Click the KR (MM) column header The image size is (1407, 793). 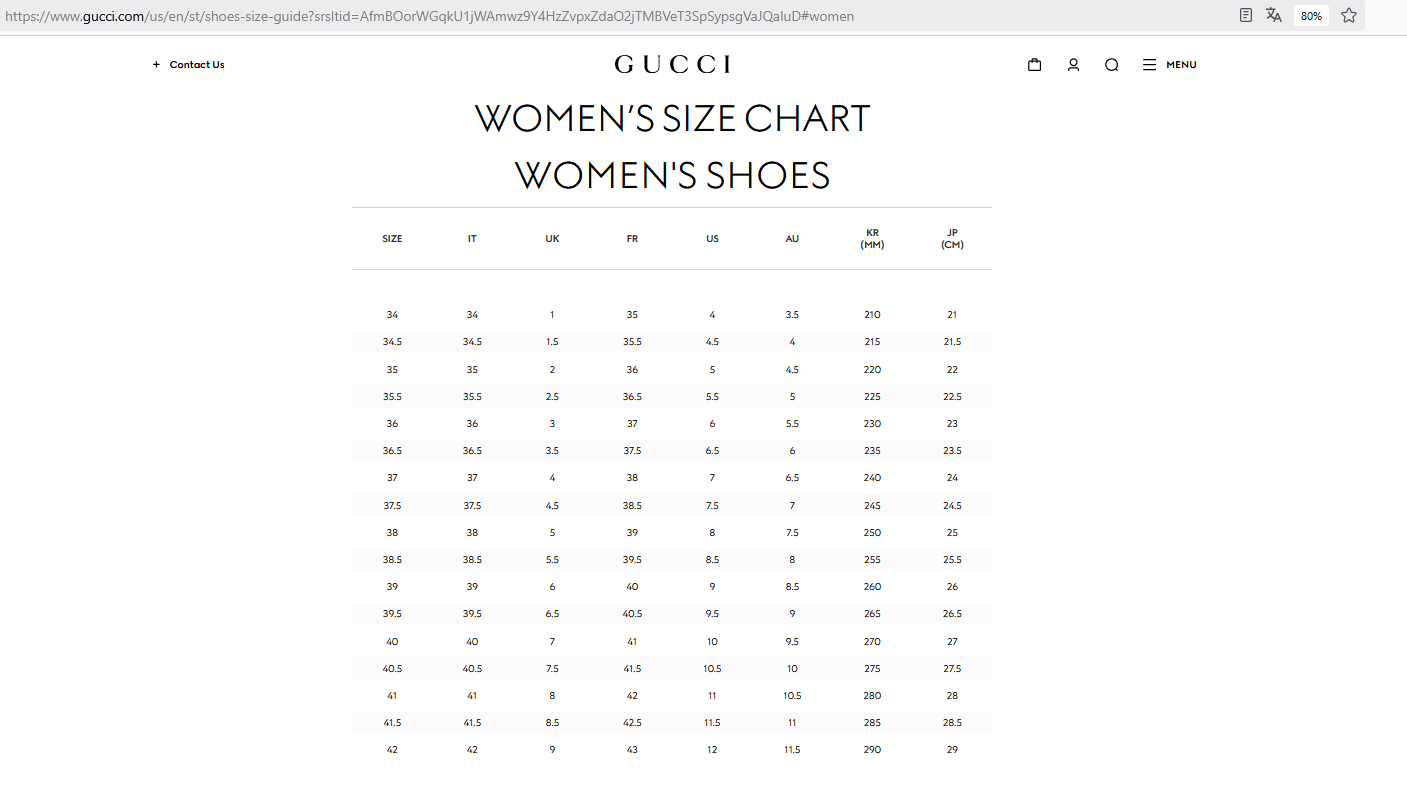[872, 239]
